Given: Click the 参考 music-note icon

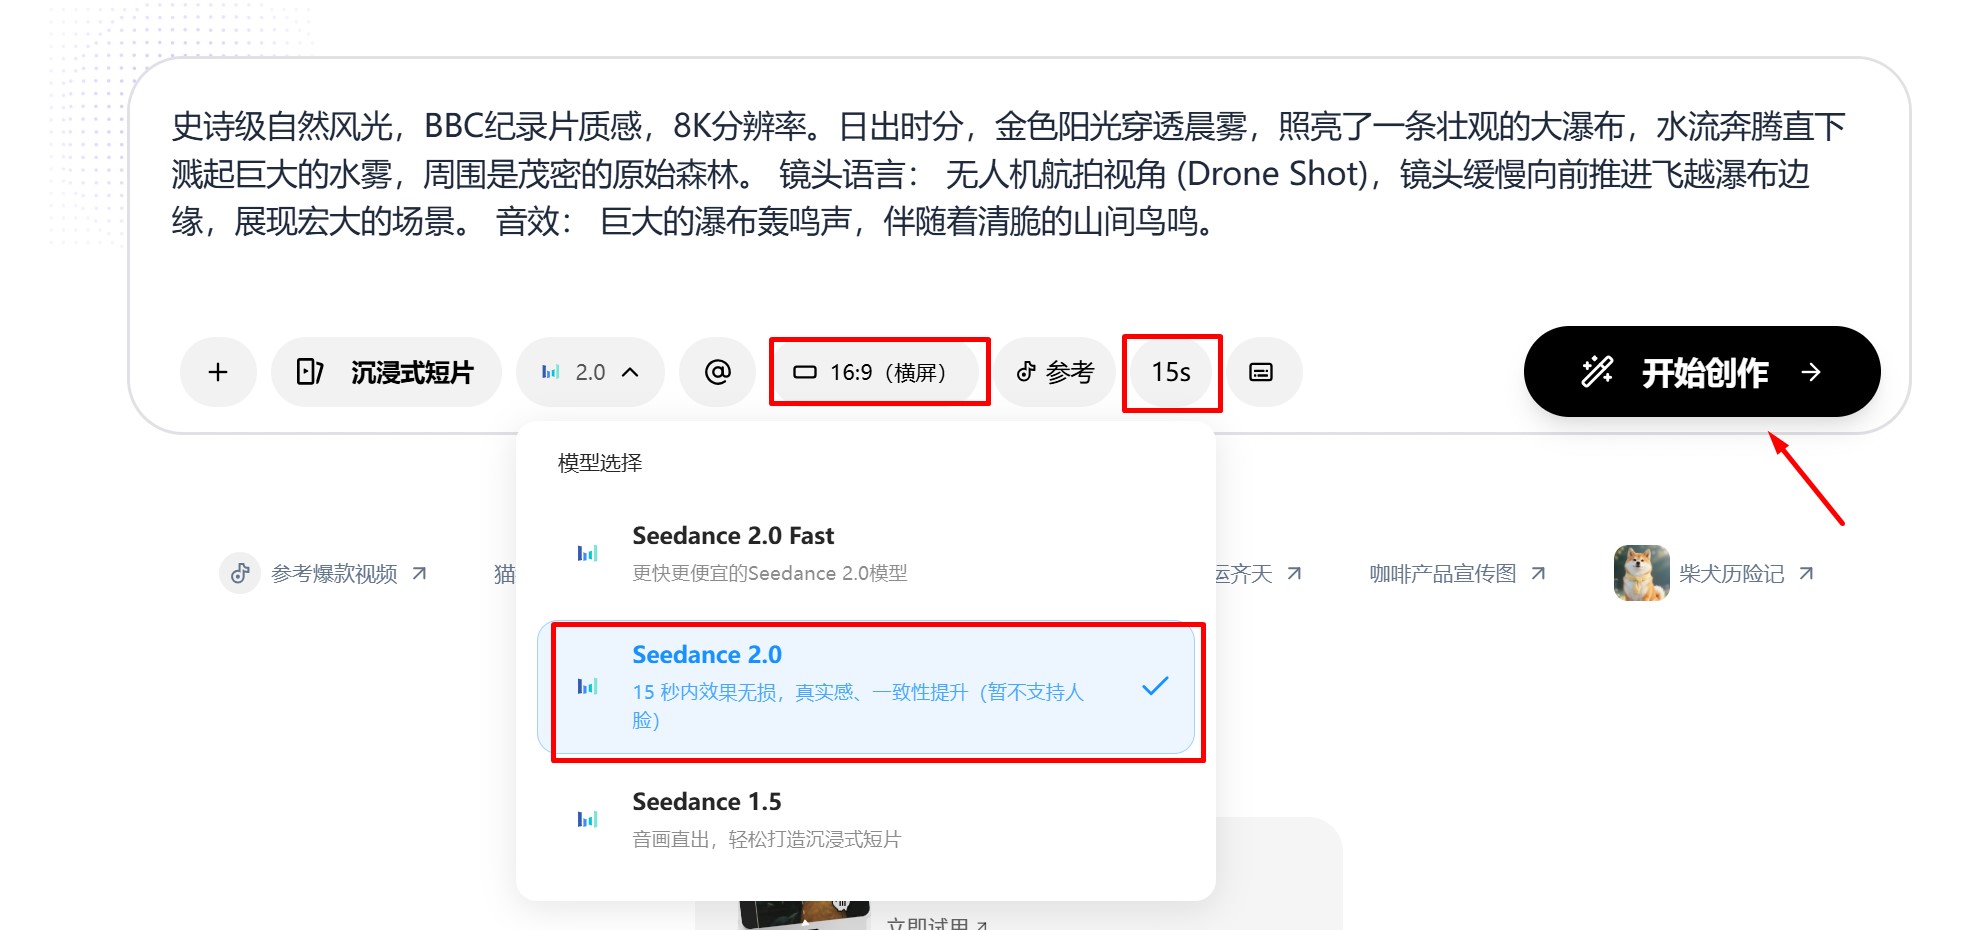Looking at the screenshot, I should [x=1024, y=371].
